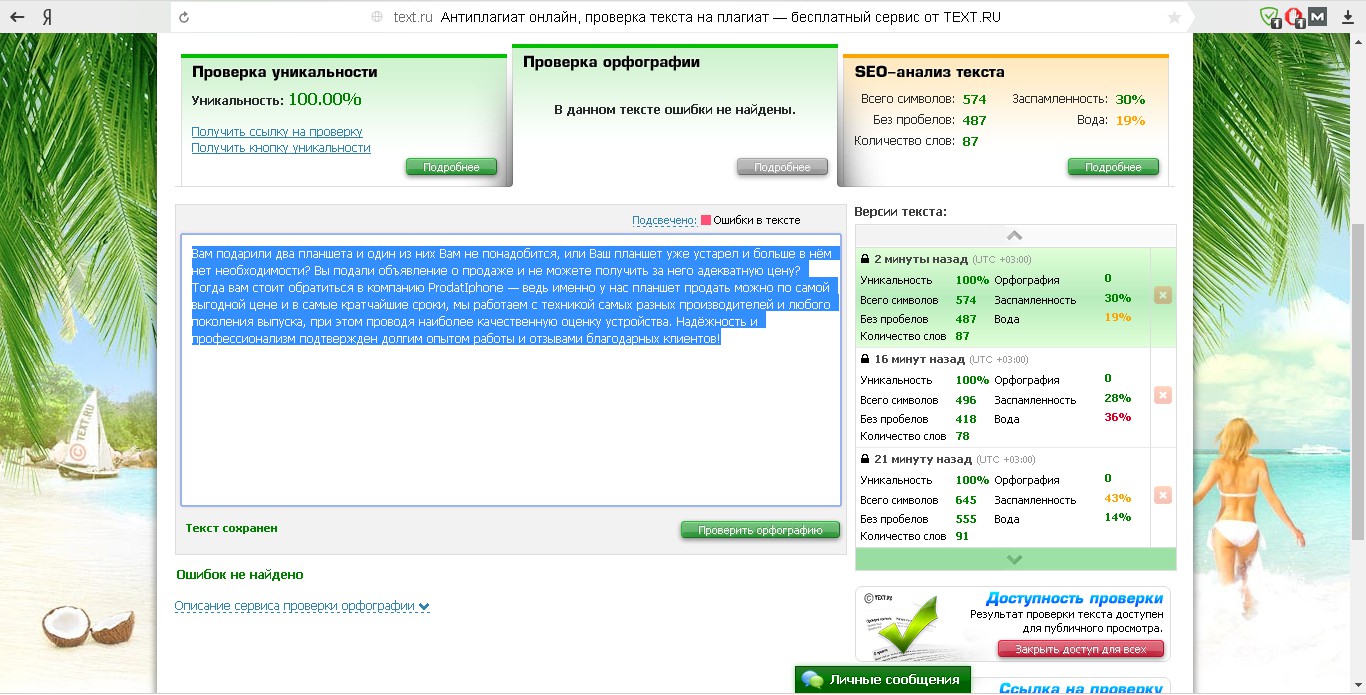Bookmark page with the star icon

tap(1174, 17)
